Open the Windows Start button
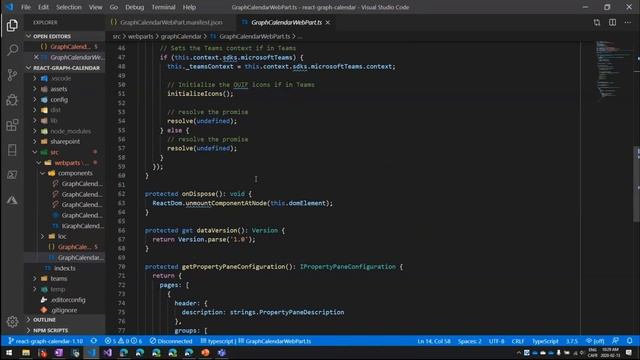The image size is (640, 360). 9,353
